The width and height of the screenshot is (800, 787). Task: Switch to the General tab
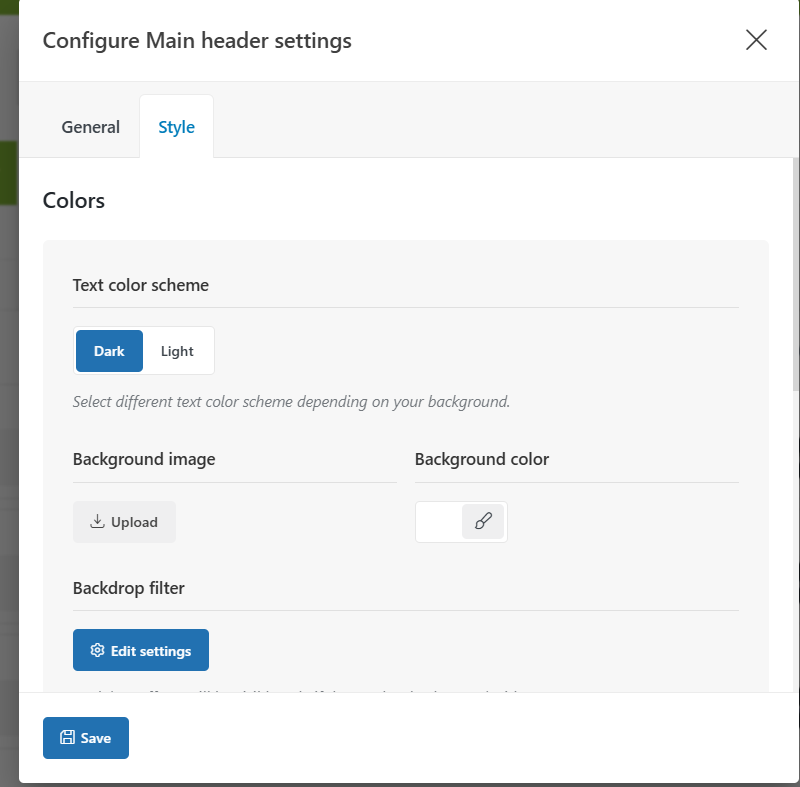[x=90, y=126]
